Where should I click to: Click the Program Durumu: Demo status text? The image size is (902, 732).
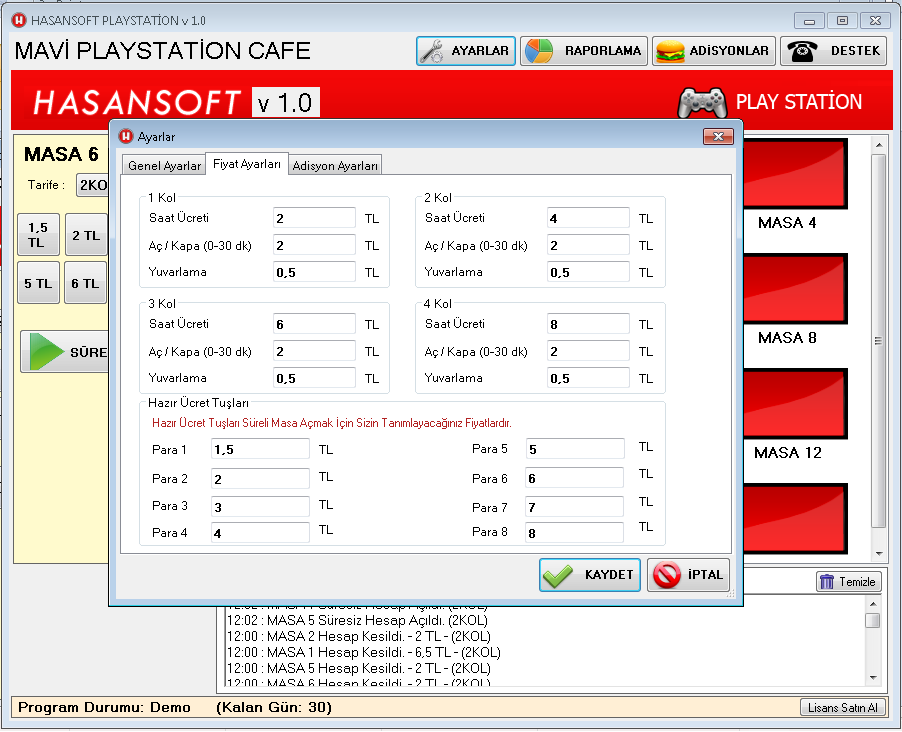pos(104,707)
